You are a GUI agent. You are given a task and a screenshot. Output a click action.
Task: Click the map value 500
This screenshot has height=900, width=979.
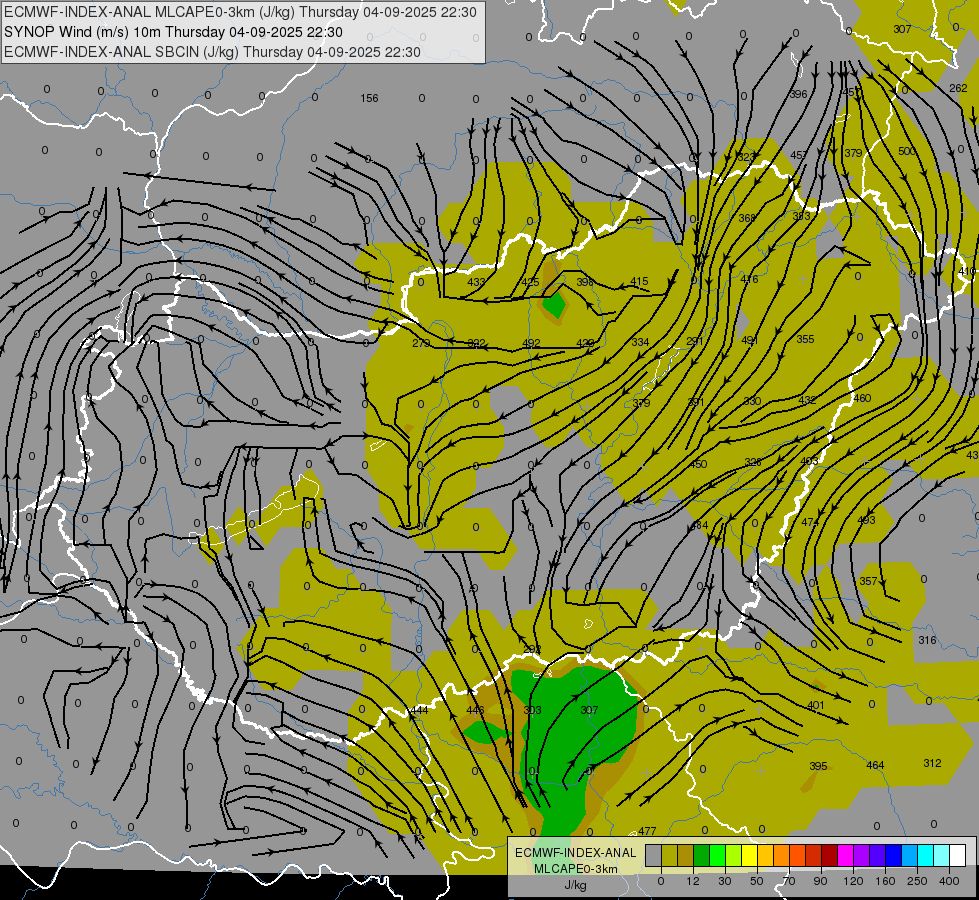(907, 151)
